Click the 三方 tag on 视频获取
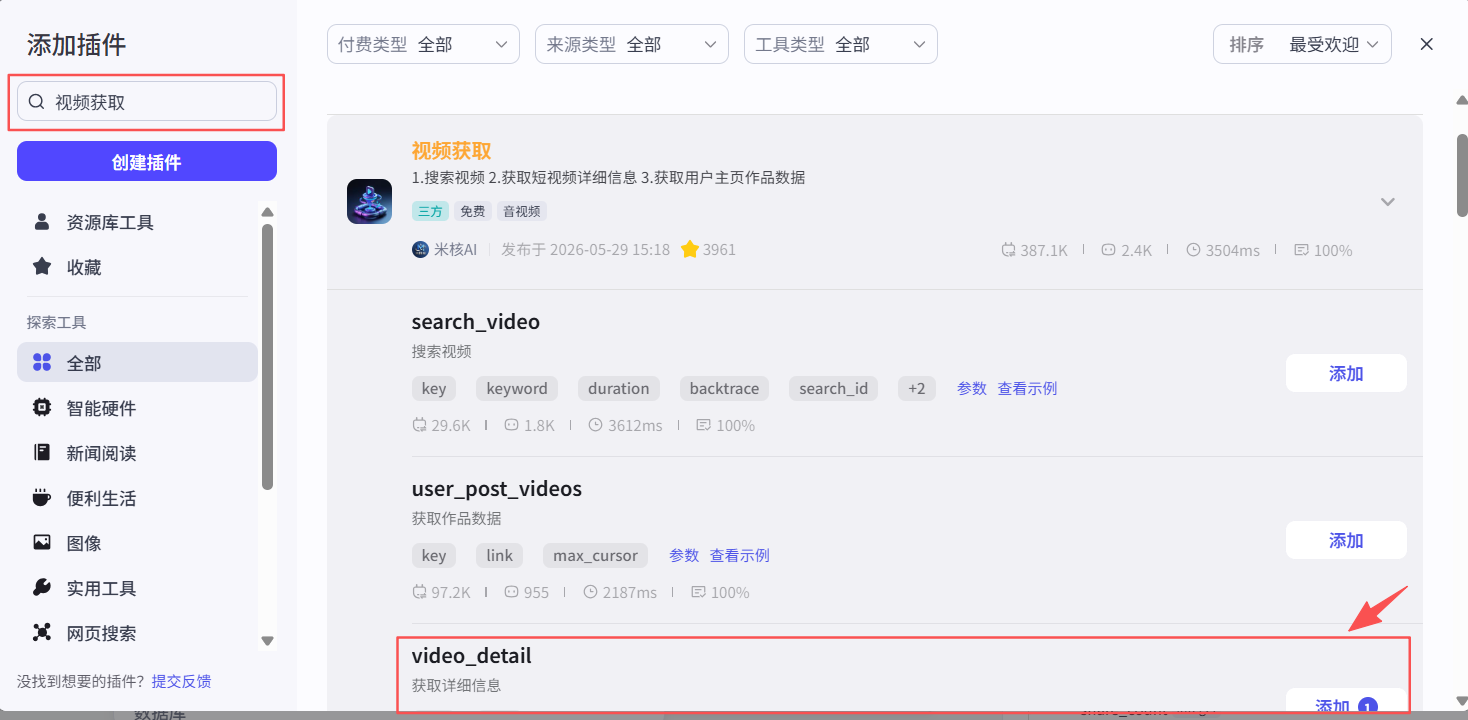 tap(430, 211)
